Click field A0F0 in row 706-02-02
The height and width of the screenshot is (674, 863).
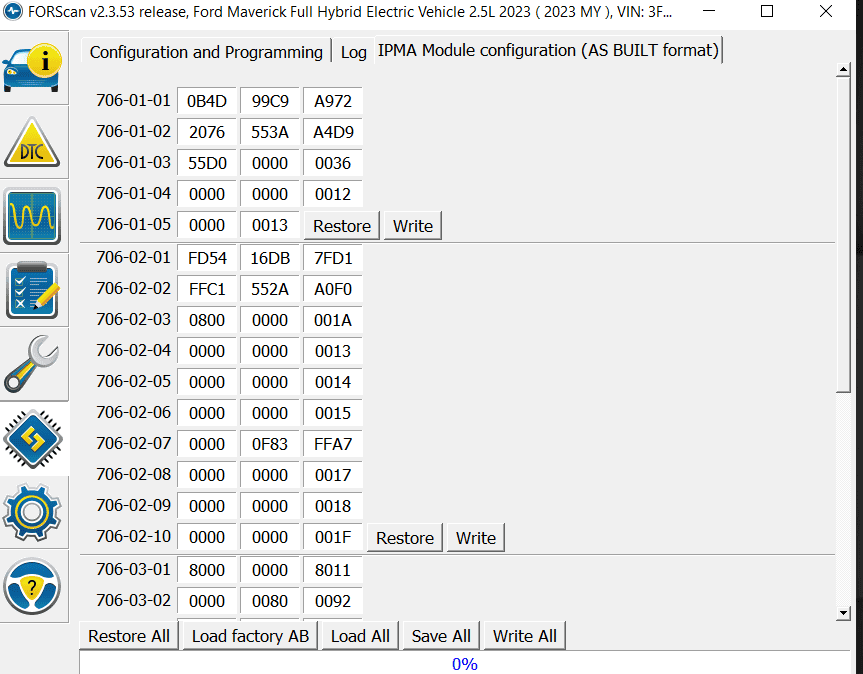coord(333,289)
